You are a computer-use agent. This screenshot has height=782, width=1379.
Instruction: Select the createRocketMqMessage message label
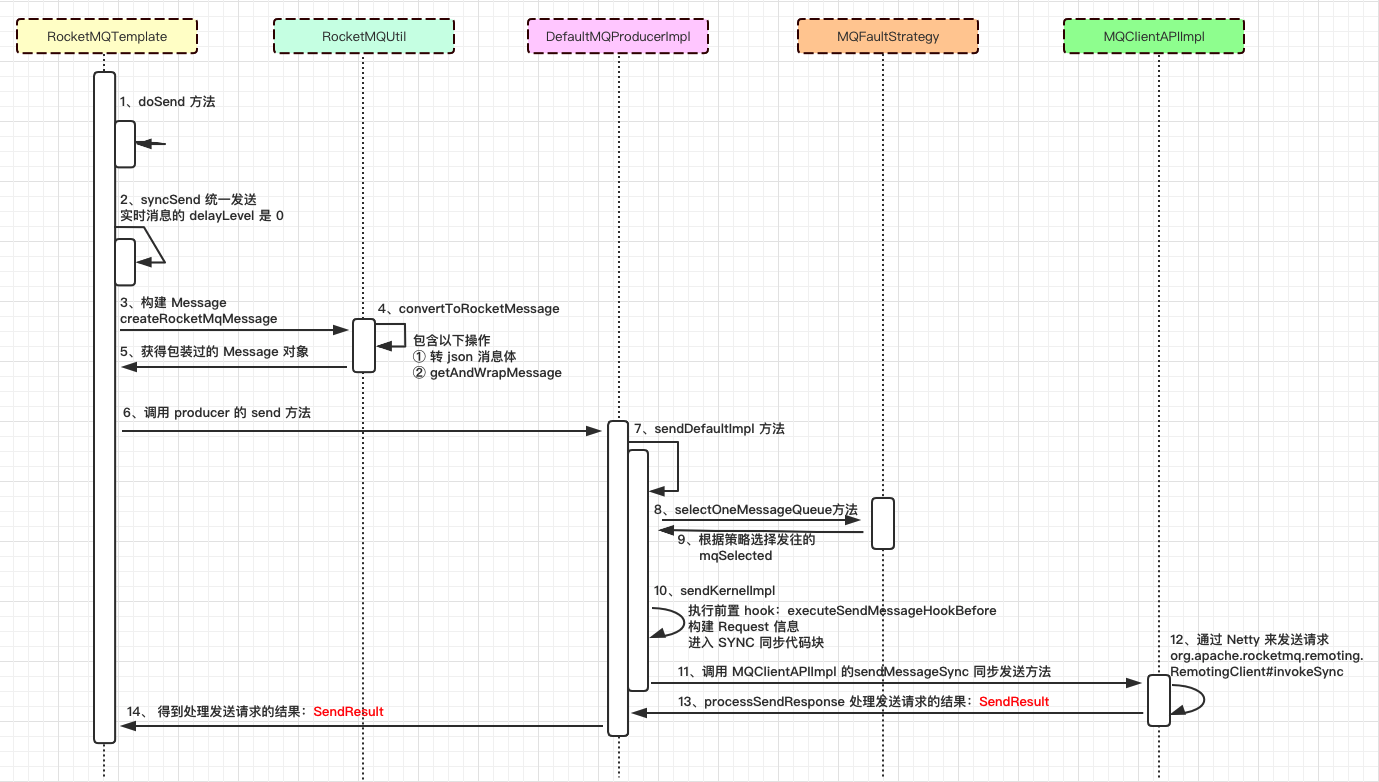pos(198,318)
